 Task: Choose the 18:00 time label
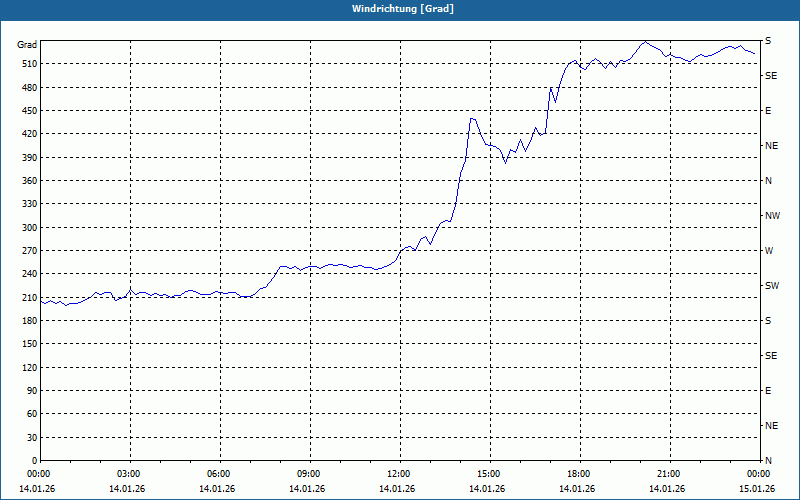tap(580, 474)
